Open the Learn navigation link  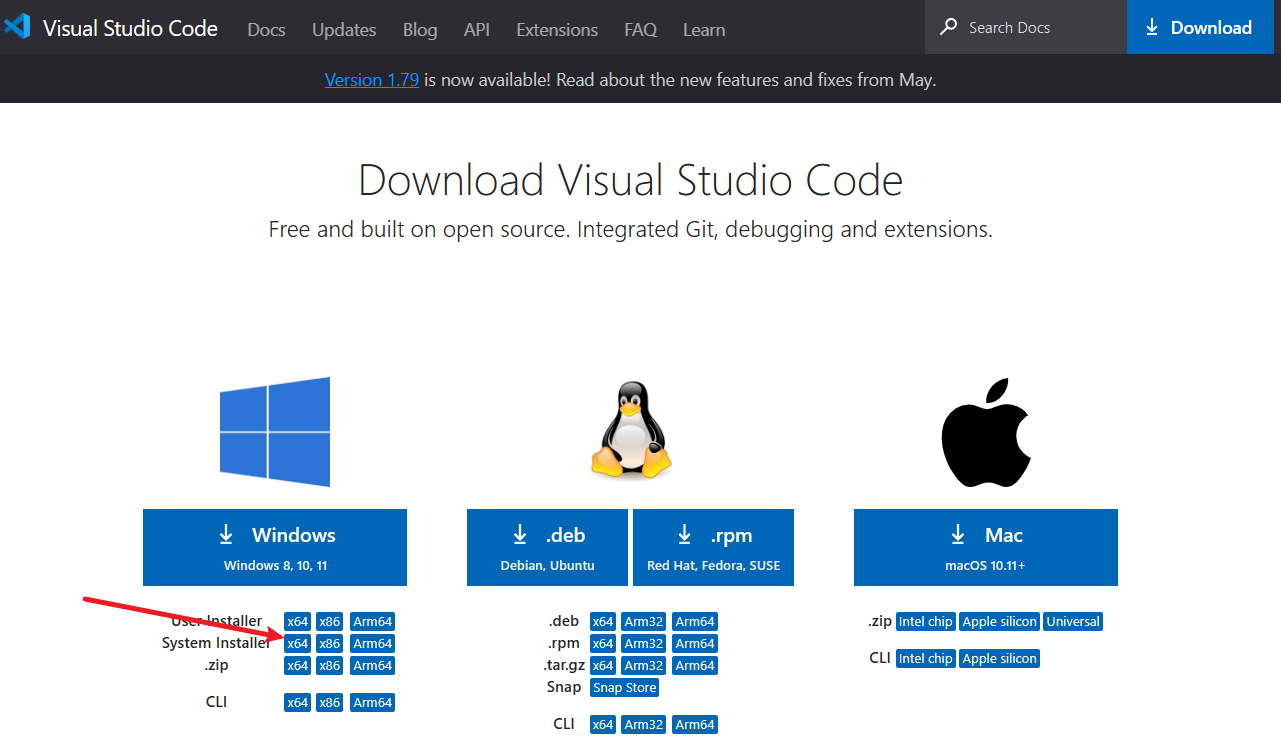[x=704, y=29]
